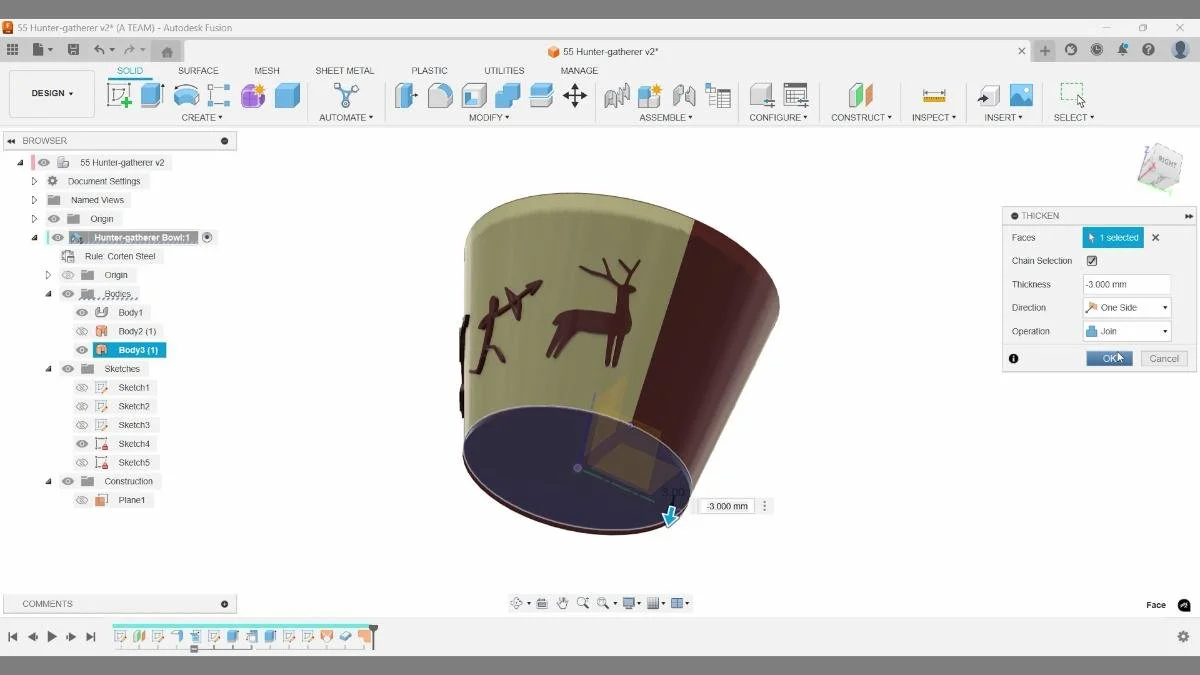Click the Measure tool under Inspect
1200x675 pixels.
pos(933,95)
